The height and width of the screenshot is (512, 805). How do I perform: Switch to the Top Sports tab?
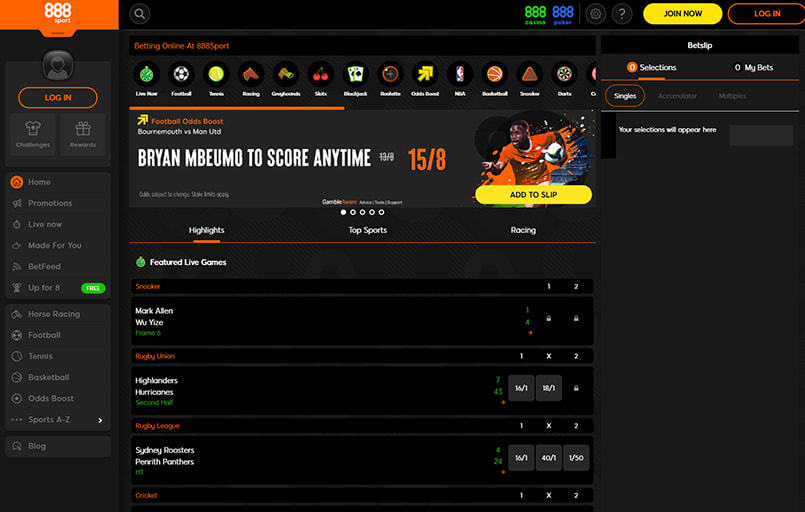[368, 230]
